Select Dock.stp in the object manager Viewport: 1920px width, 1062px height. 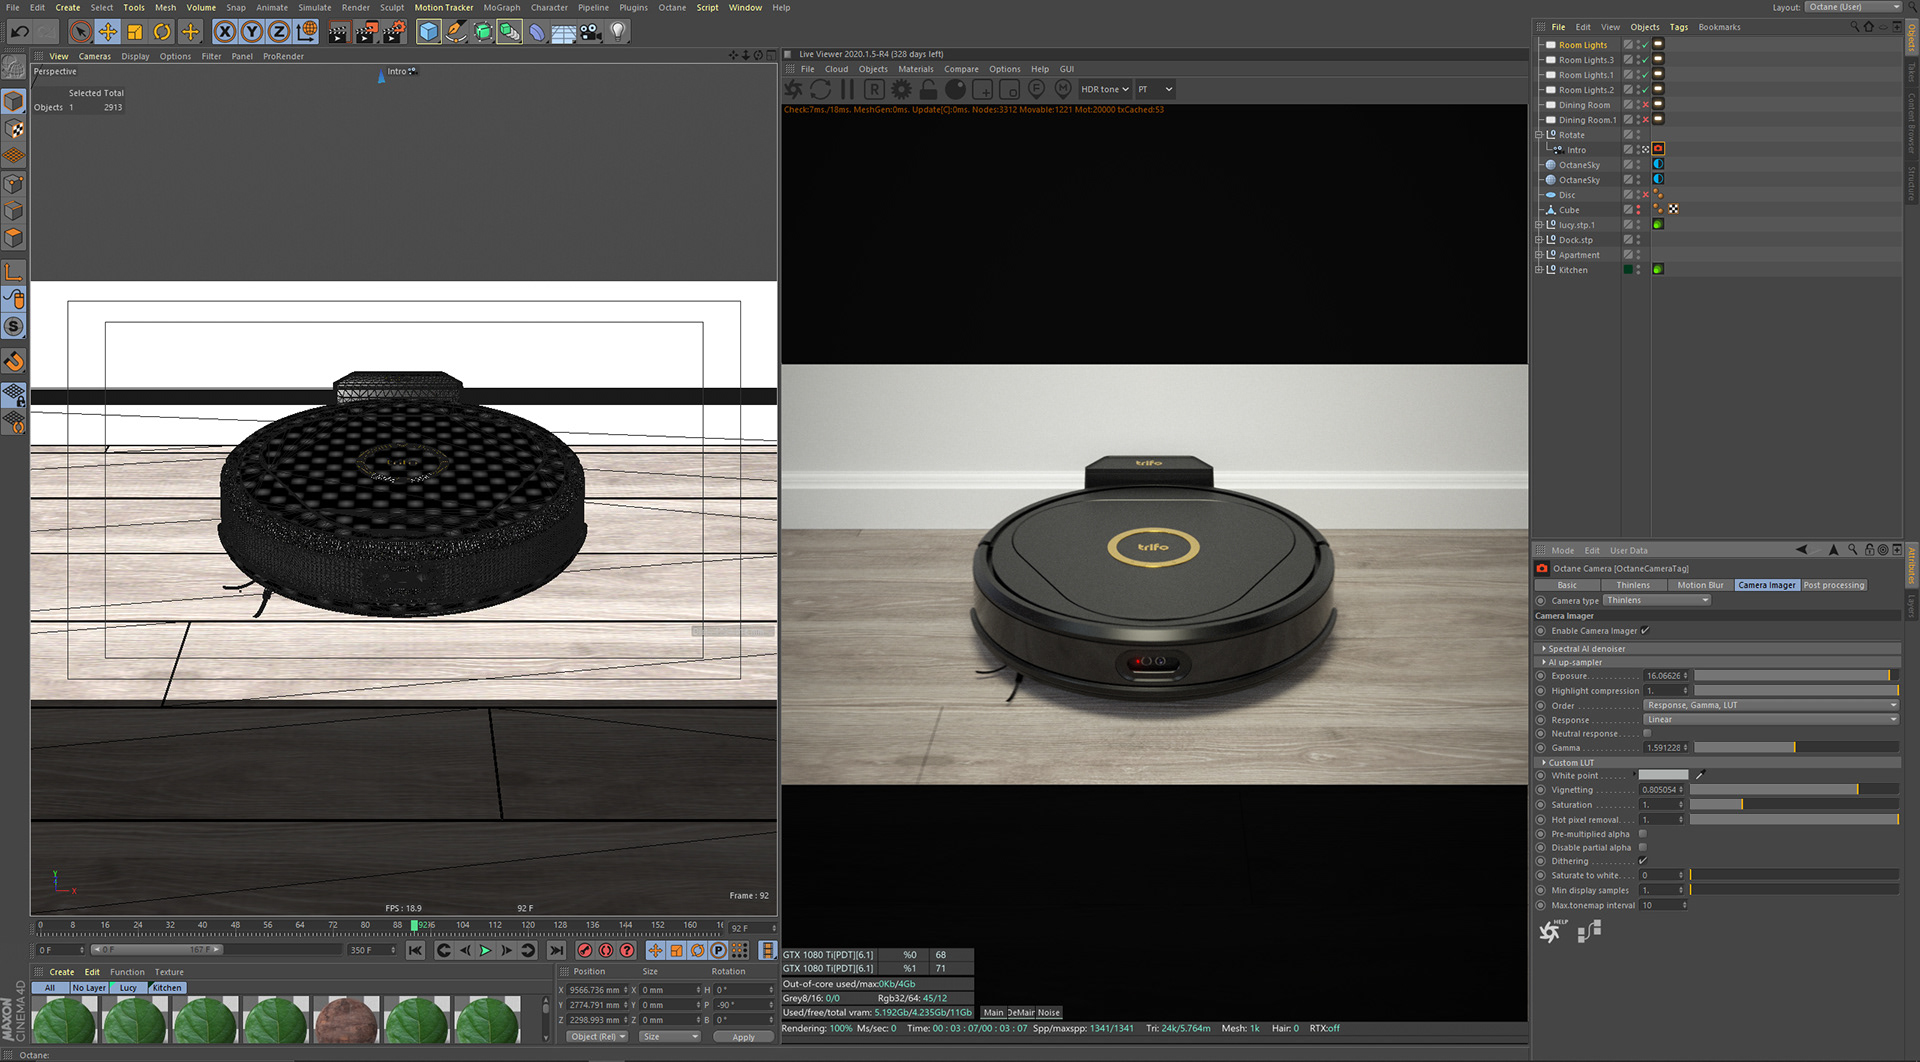click(1575, 240)
